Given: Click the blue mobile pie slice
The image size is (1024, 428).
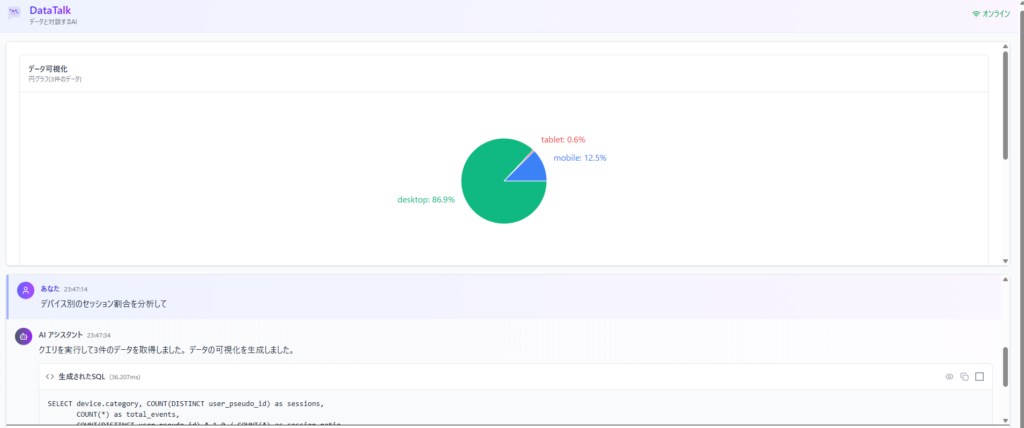Looking at the screenshot, I should 531,168.
